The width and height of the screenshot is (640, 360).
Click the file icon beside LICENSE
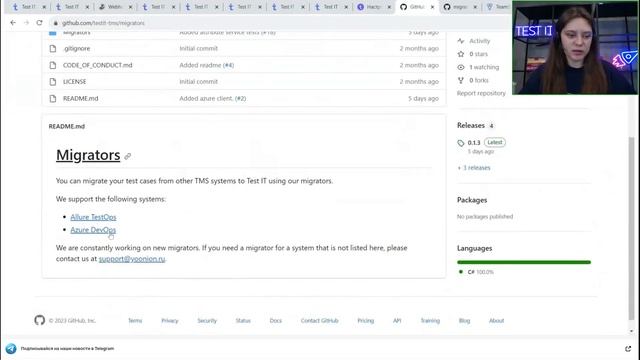pos(53,82)
